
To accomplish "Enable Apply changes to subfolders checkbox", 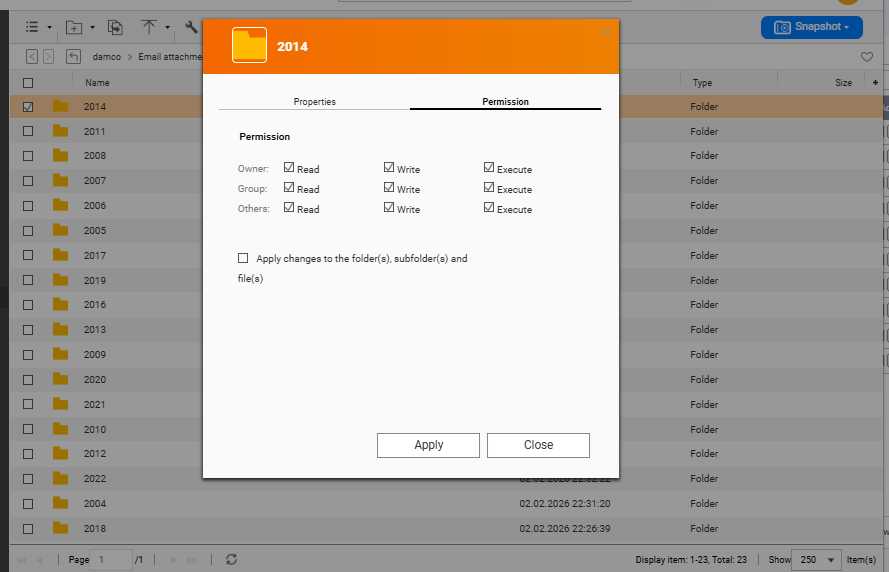I will 243,258.
